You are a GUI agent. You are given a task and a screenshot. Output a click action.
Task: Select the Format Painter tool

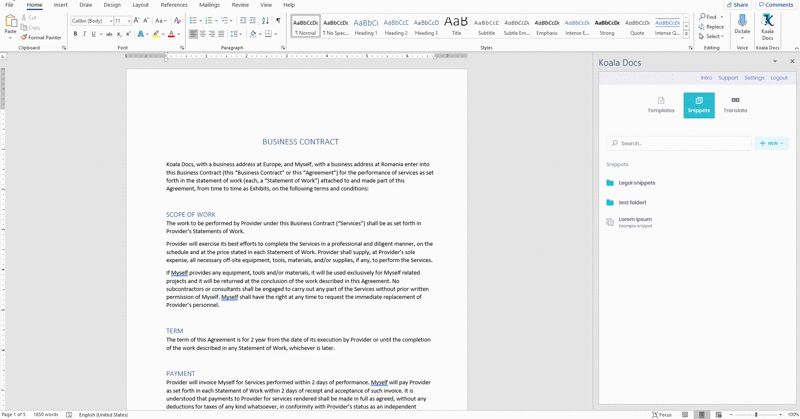[41, 37]
